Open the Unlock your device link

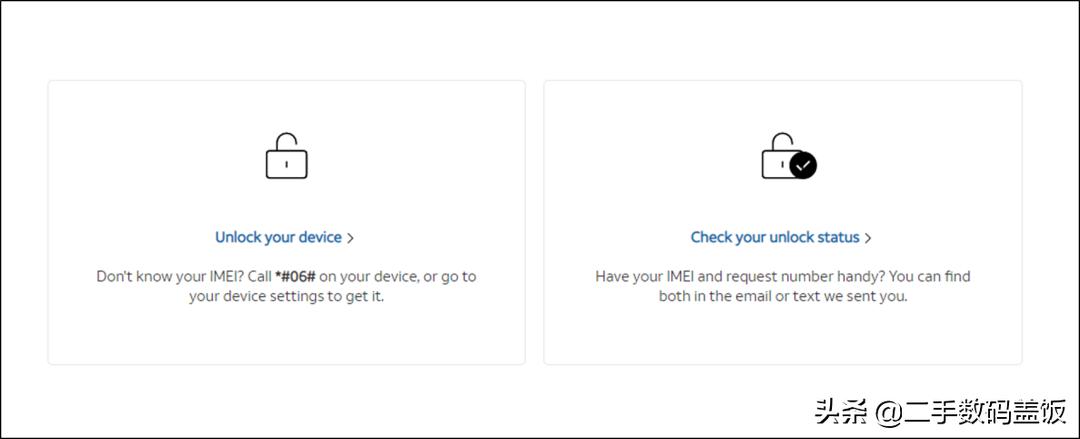[x=278, y=237]
